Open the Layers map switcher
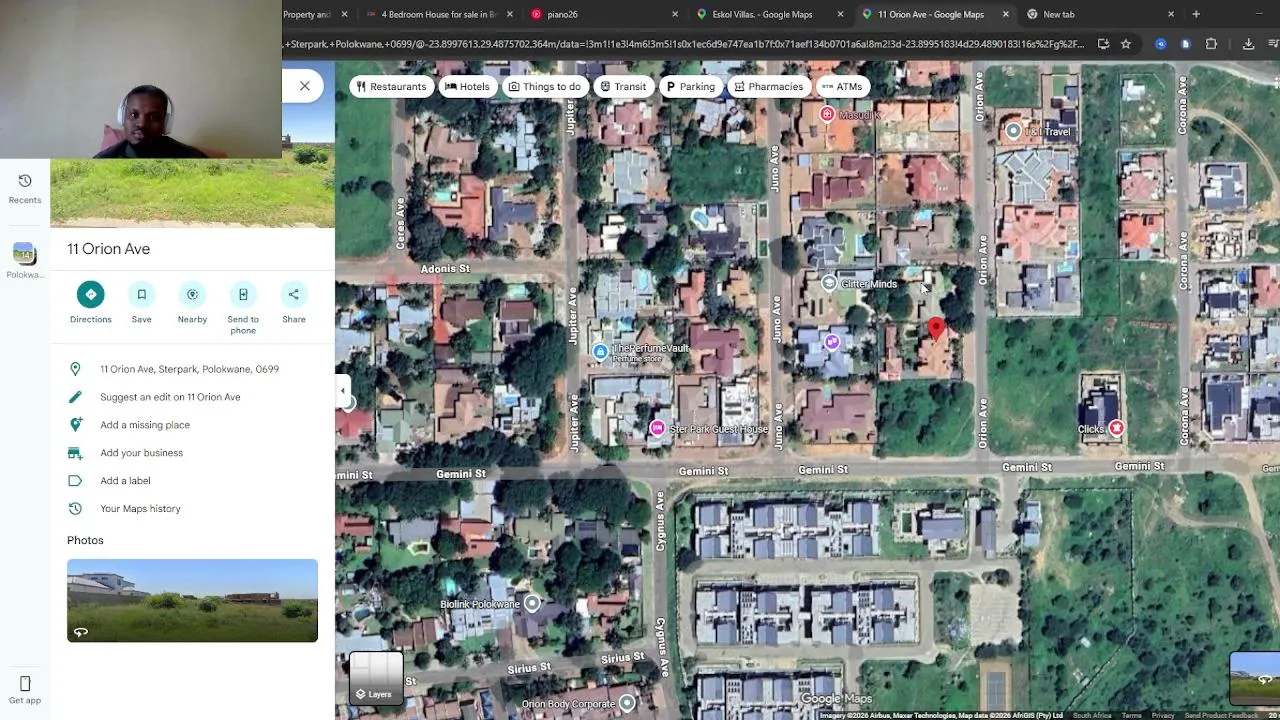This screenshot has height=720, width=1280. (x=376, y=677)
